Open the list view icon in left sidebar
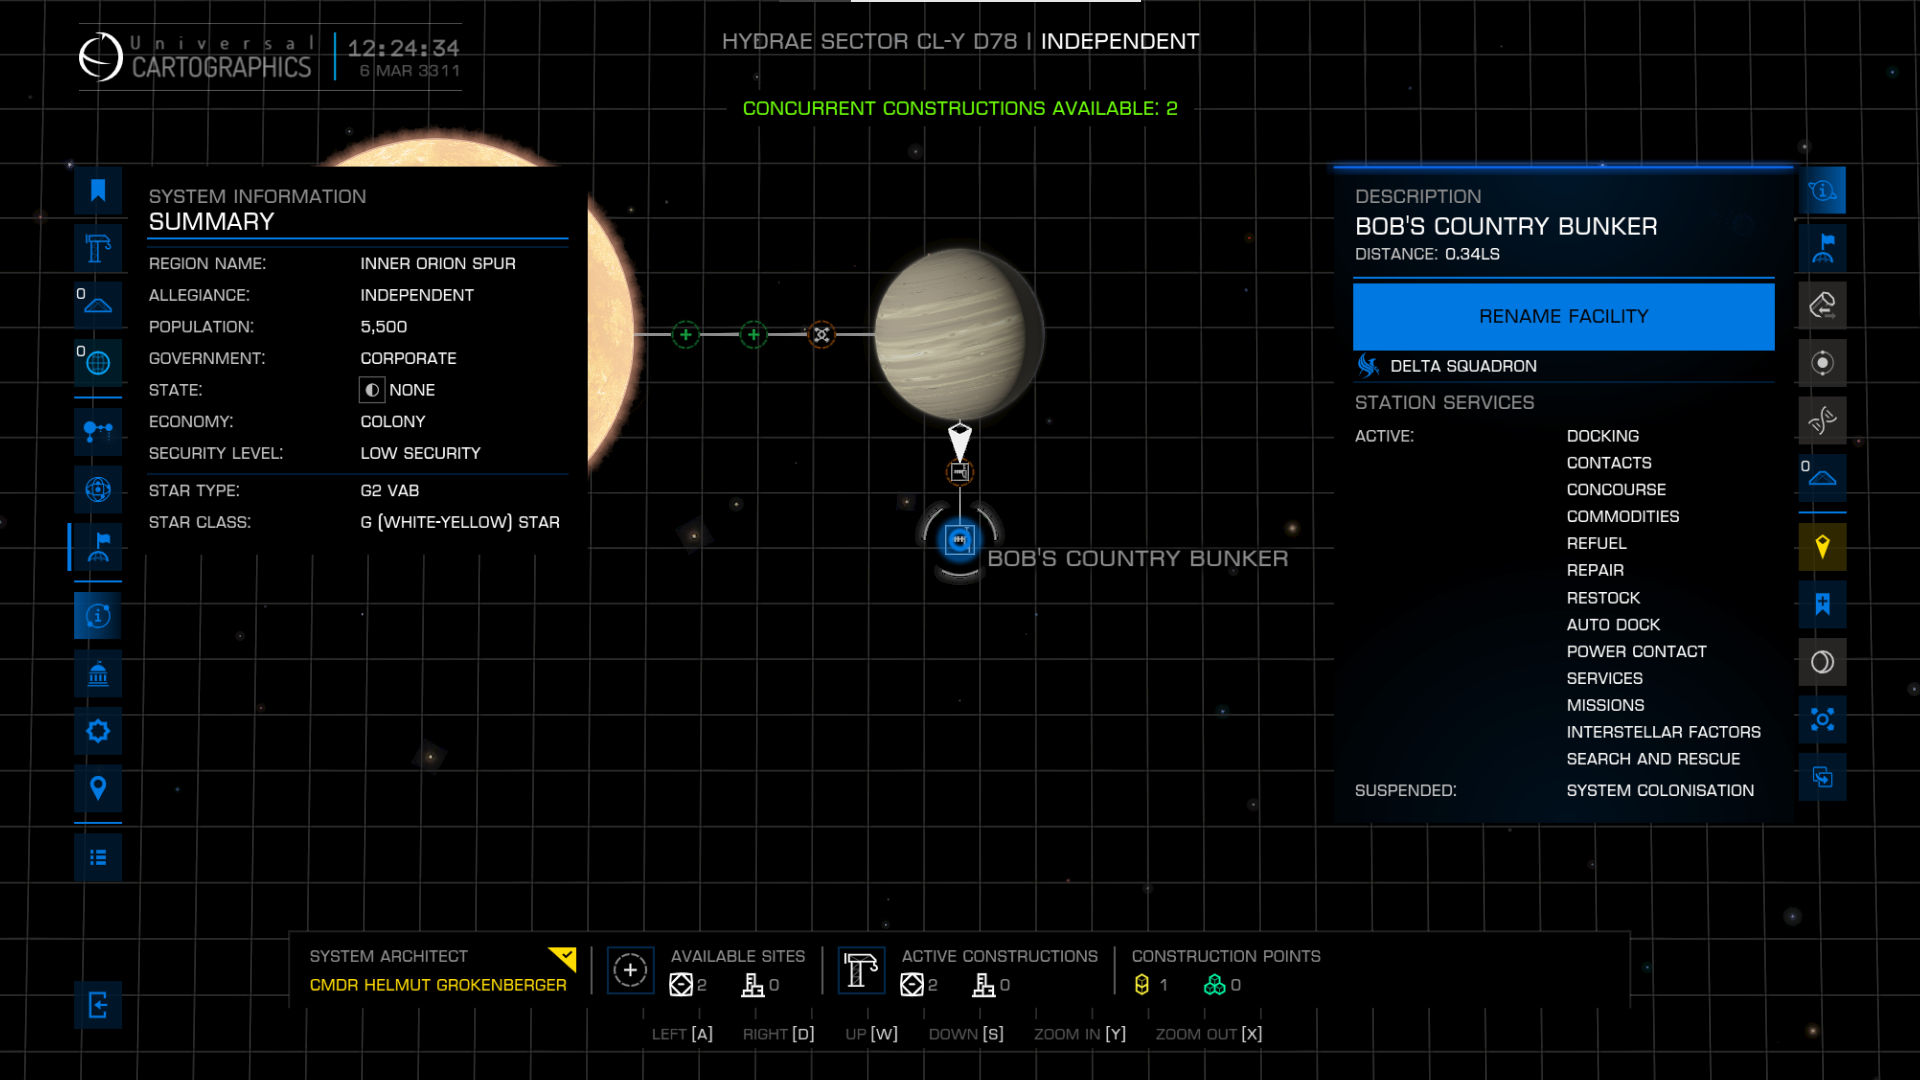The height and width of the screenshot is (1080, 1920). (98, 858)
